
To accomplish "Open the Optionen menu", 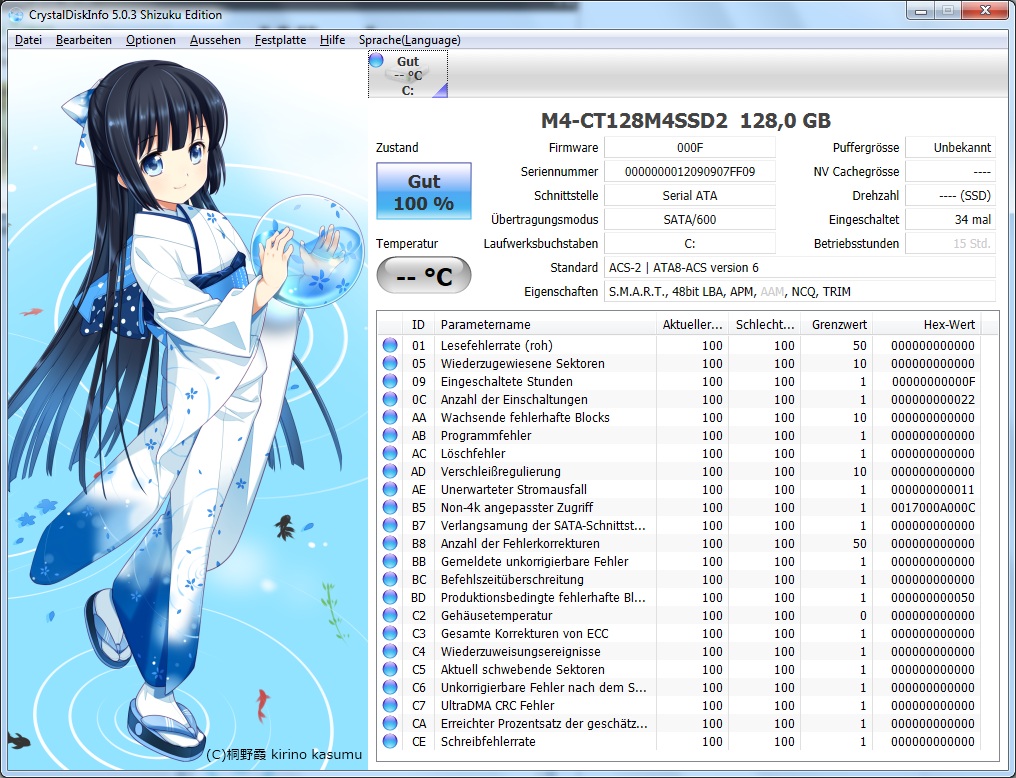I will tap(150, 40).
